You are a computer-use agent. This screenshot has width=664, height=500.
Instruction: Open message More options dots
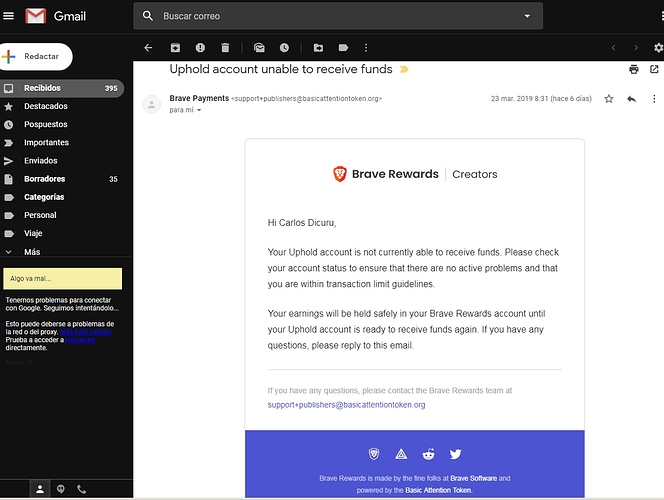tap(654, 99)
